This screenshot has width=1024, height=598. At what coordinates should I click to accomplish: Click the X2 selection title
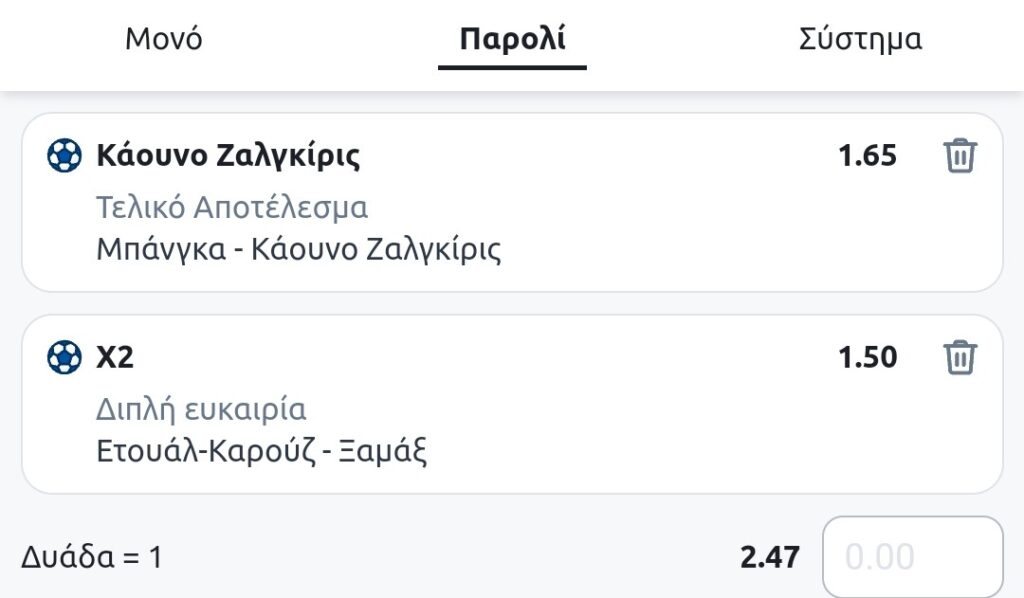115,357
